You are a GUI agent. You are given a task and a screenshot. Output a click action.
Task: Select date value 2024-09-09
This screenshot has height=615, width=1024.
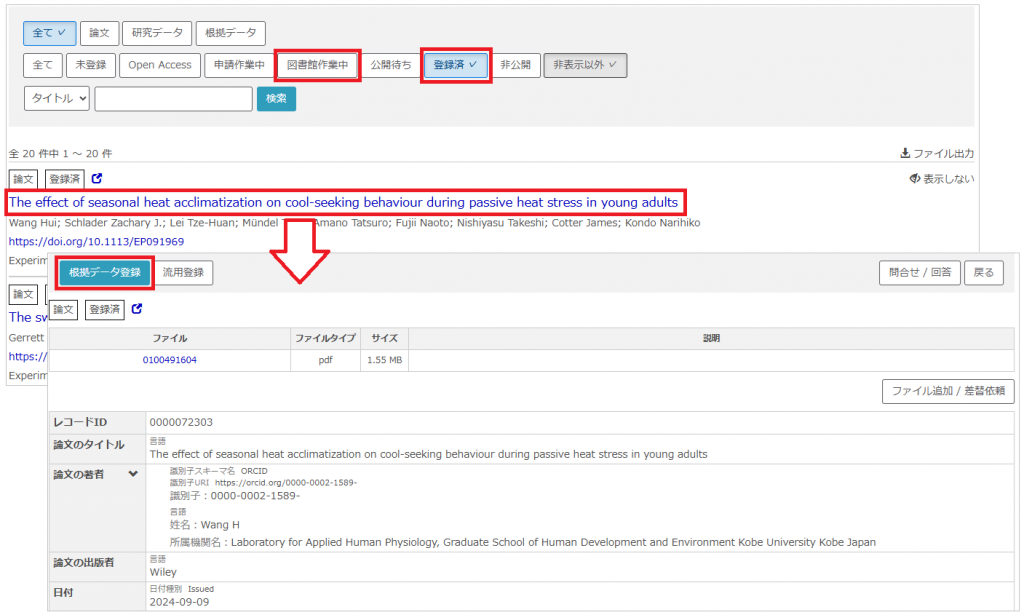[180, 603]
